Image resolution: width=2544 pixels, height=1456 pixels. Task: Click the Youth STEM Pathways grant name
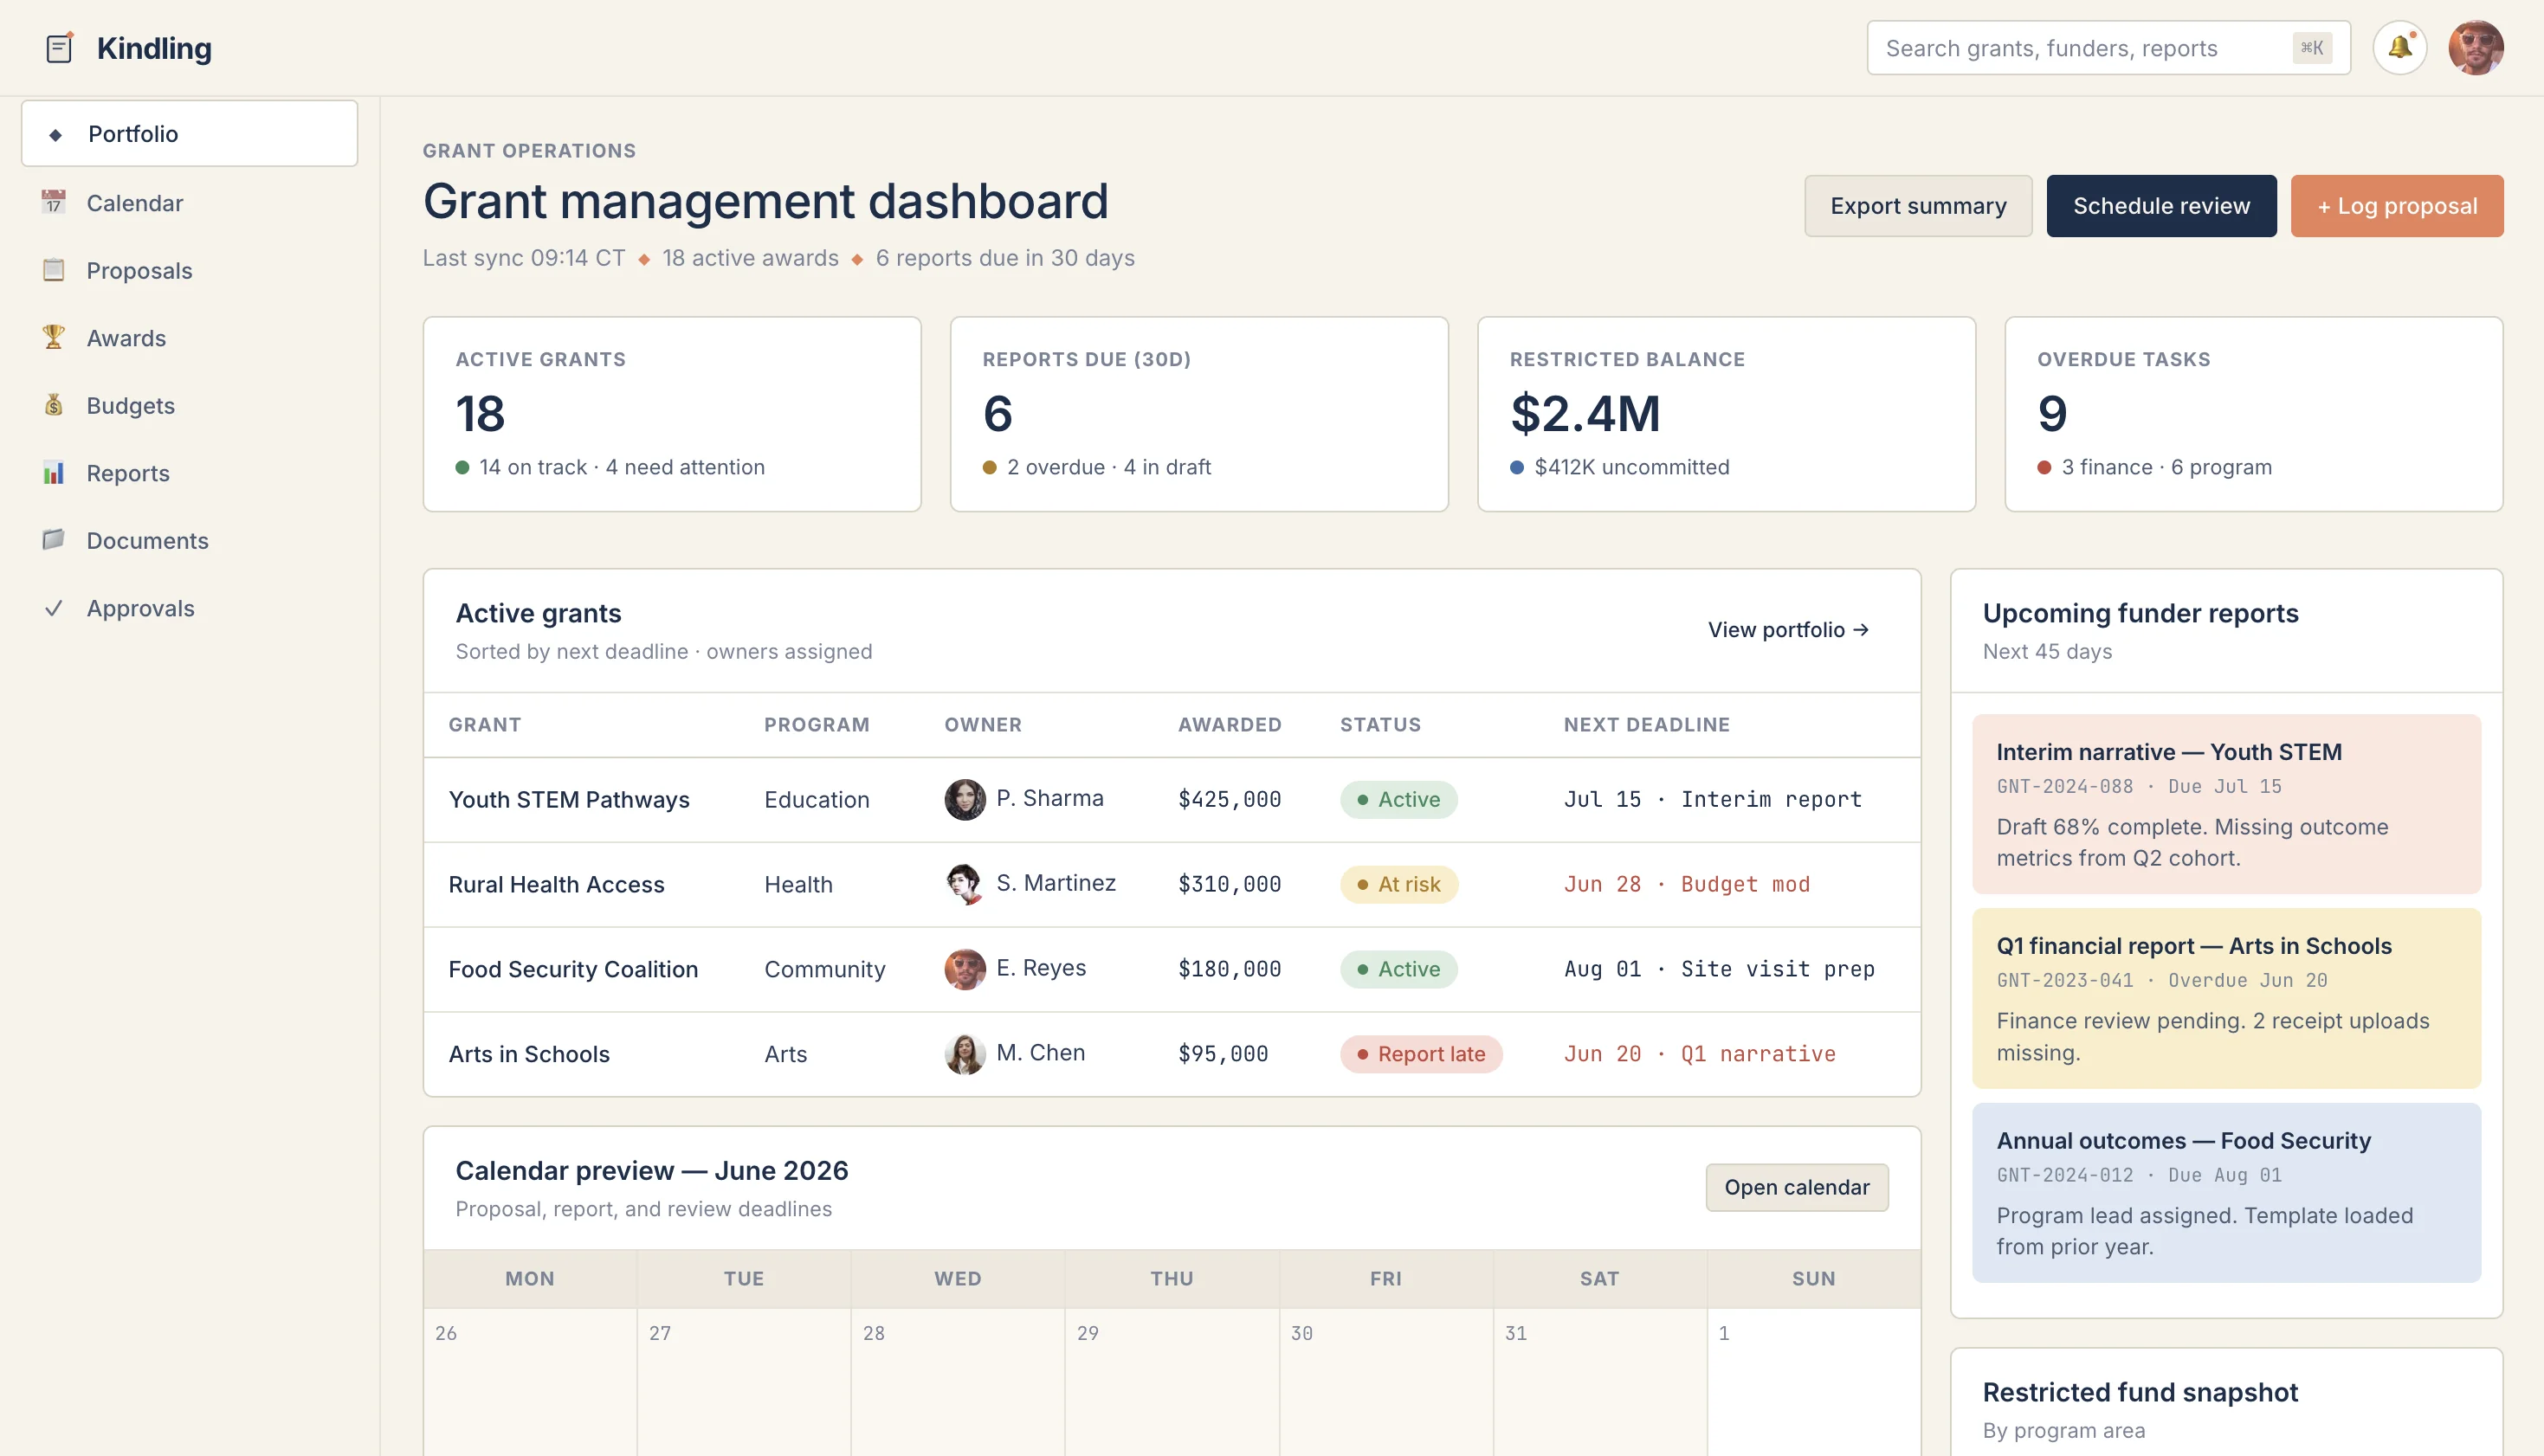[569, 799]
